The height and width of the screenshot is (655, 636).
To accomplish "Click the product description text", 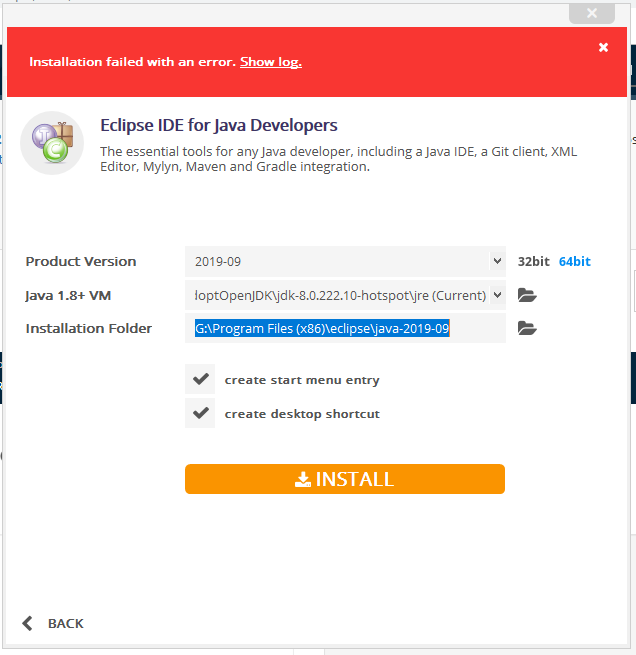I will pos(338,159).
